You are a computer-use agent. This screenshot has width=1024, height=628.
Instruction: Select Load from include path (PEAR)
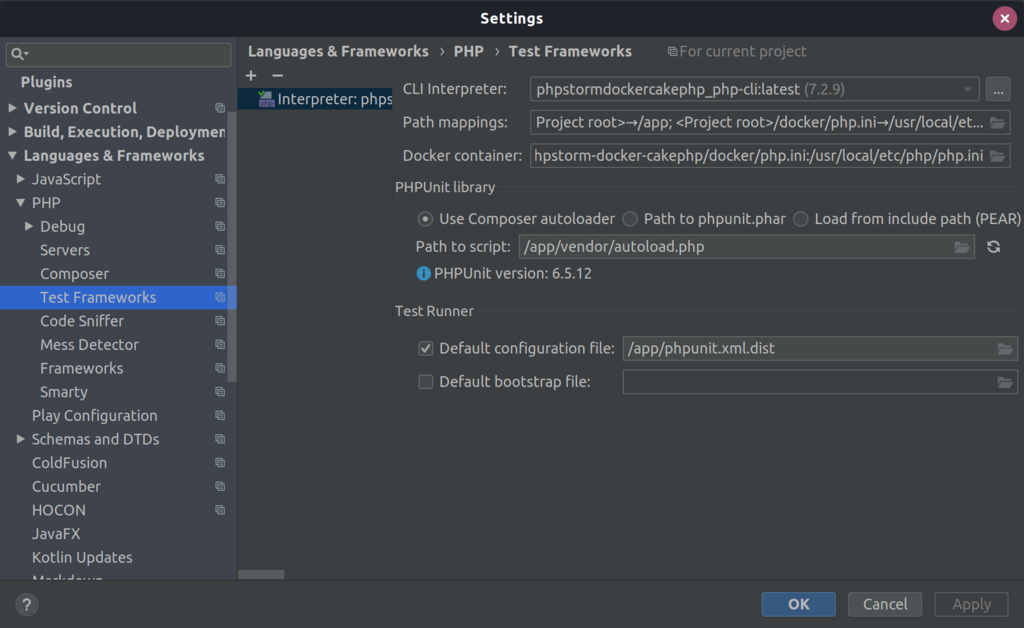[800, 219]
